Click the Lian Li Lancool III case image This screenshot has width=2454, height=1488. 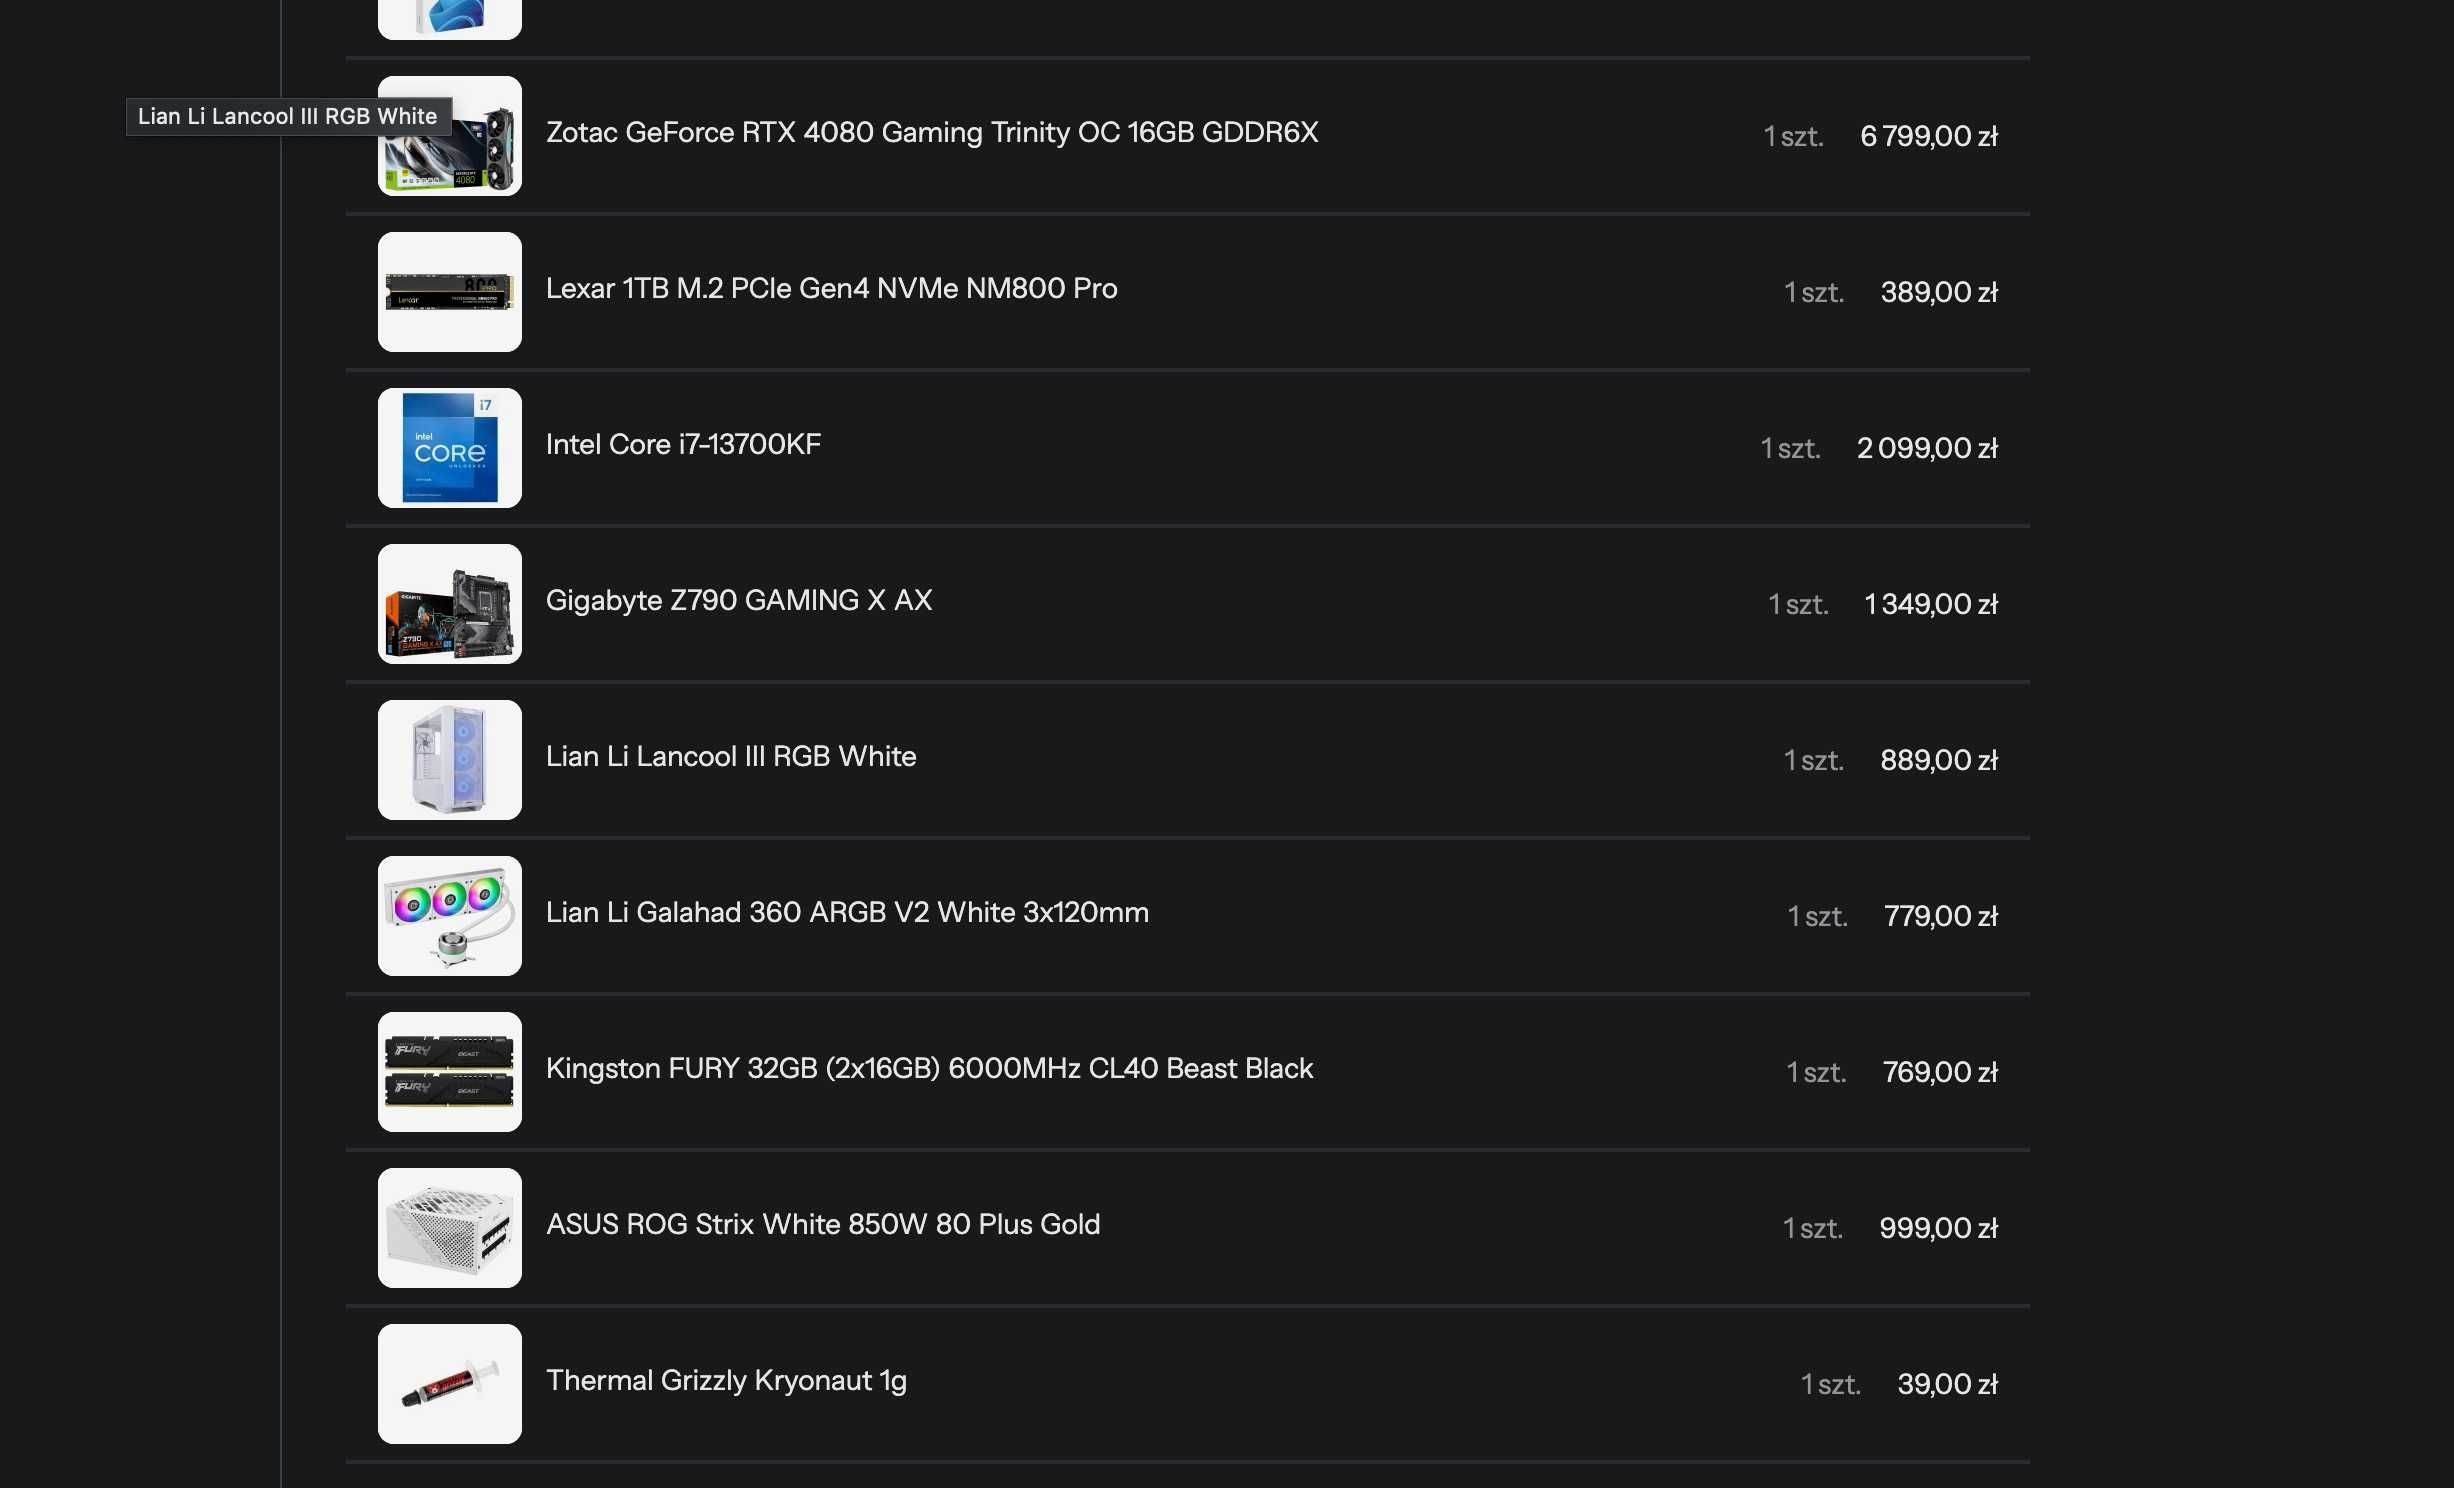click(x=449, y=760)
